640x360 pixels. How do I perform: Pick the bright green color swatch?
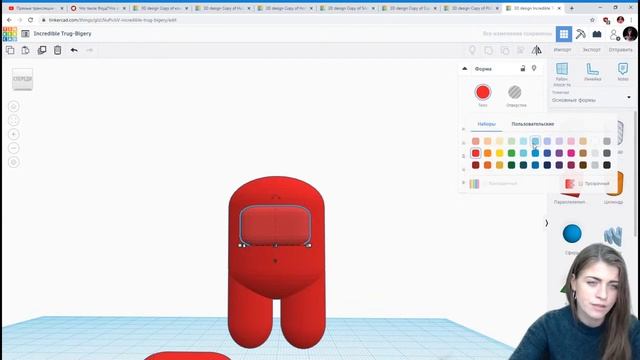[511, 153]
